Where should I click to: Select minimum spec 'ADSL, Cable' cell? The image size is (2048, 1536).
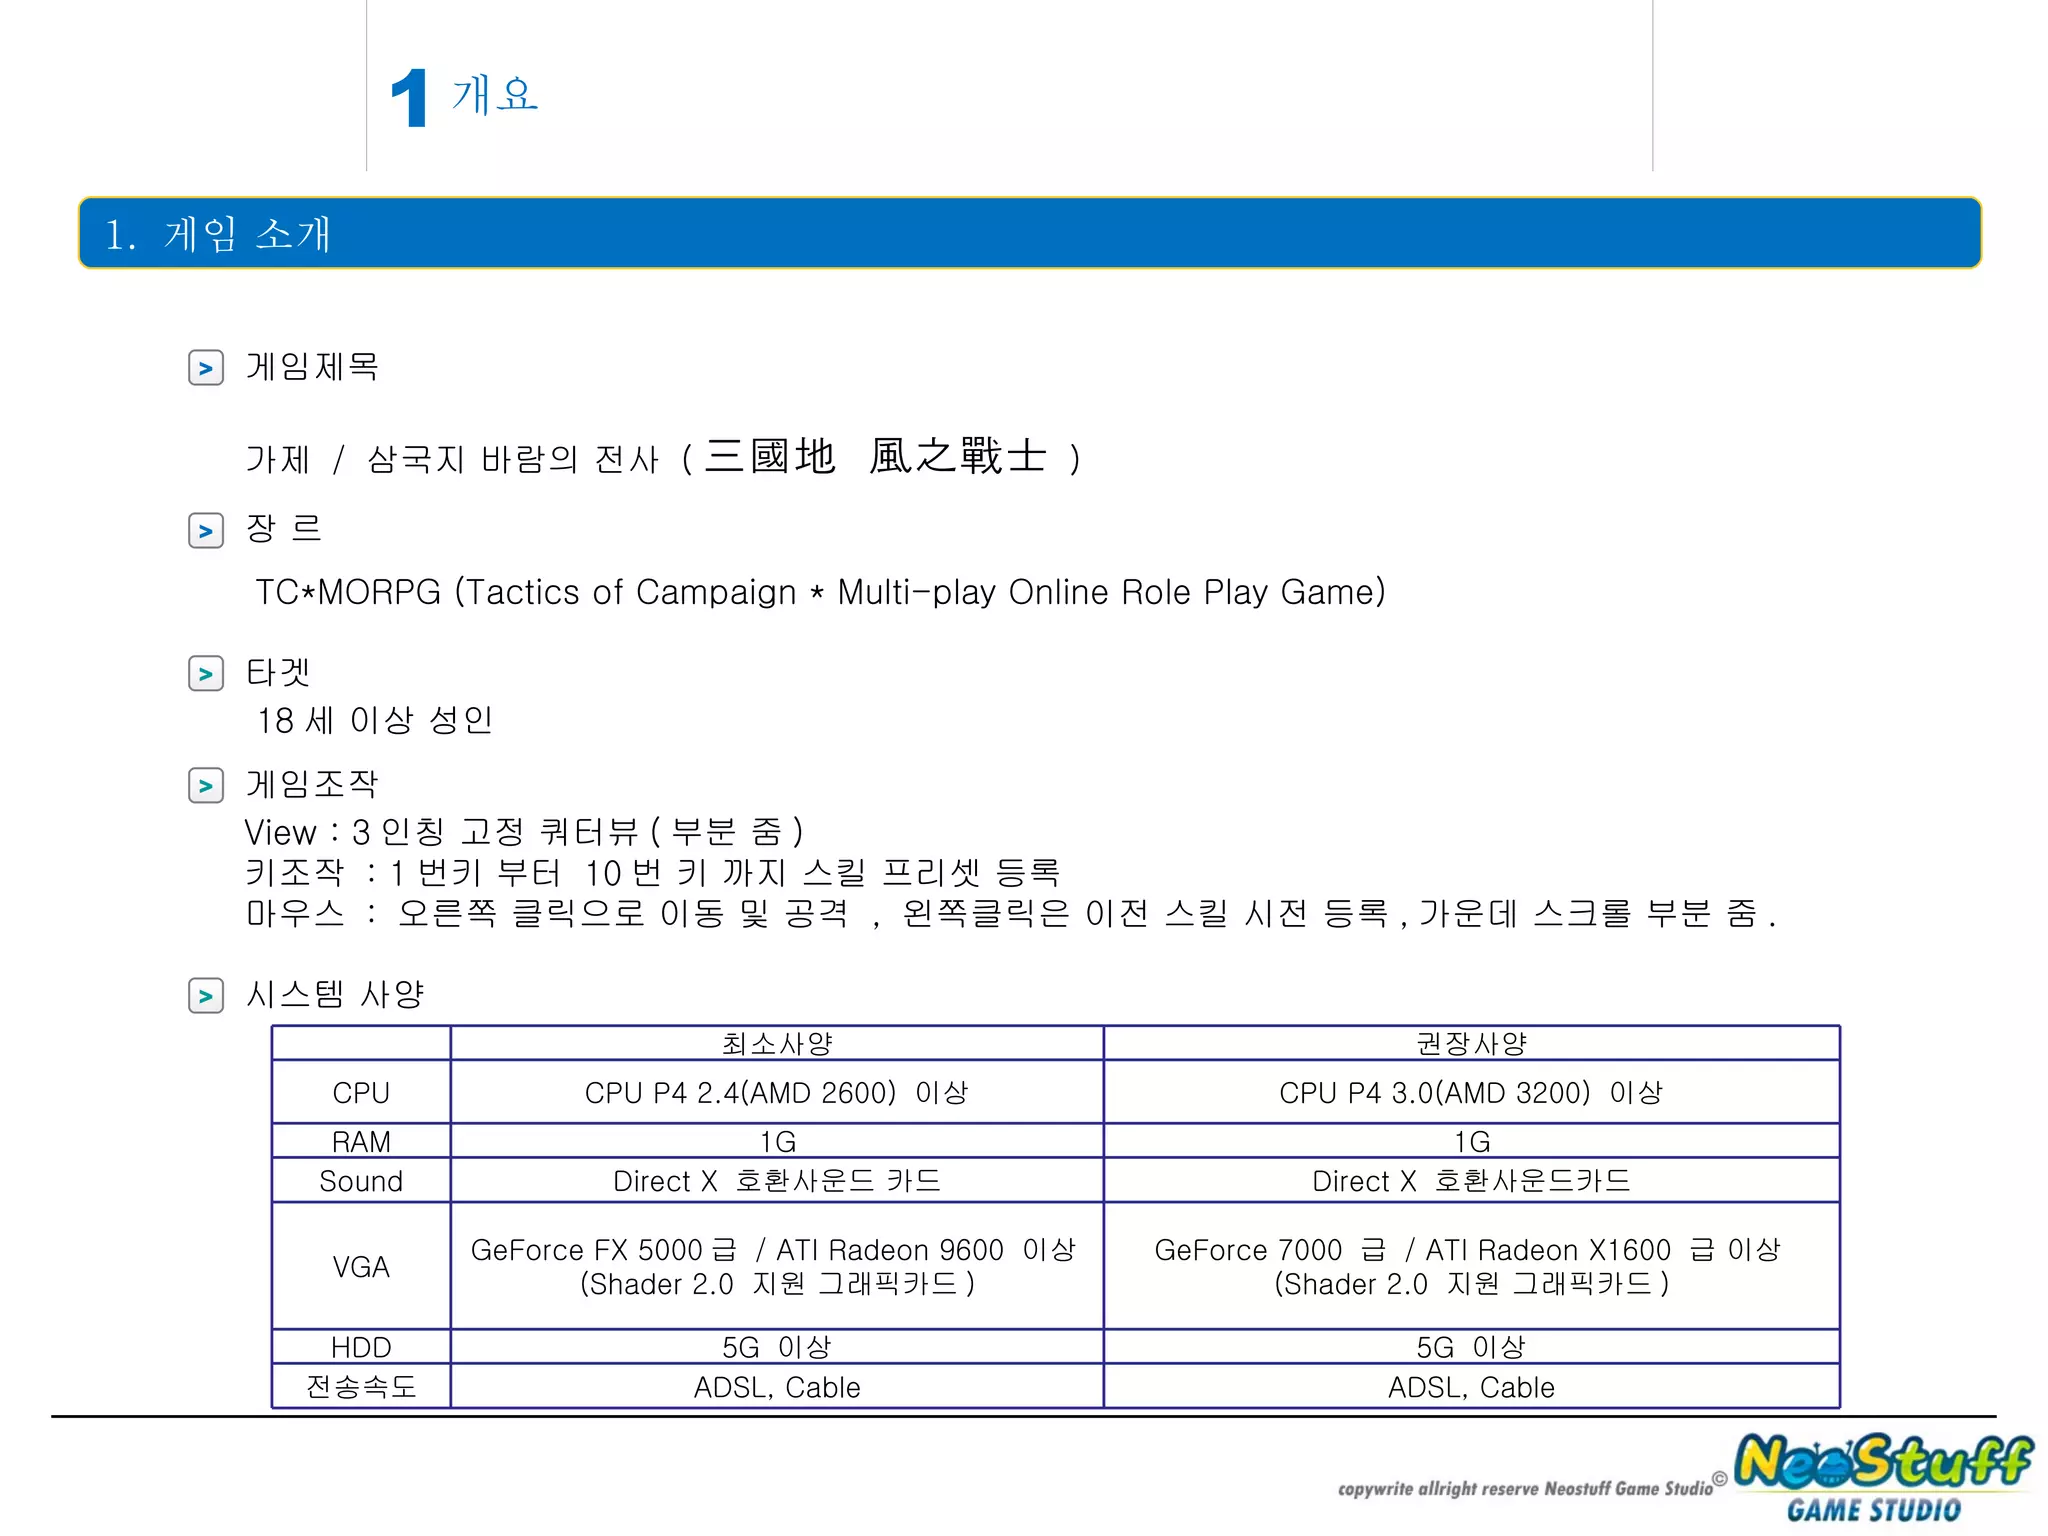[x=777, y=1386]
